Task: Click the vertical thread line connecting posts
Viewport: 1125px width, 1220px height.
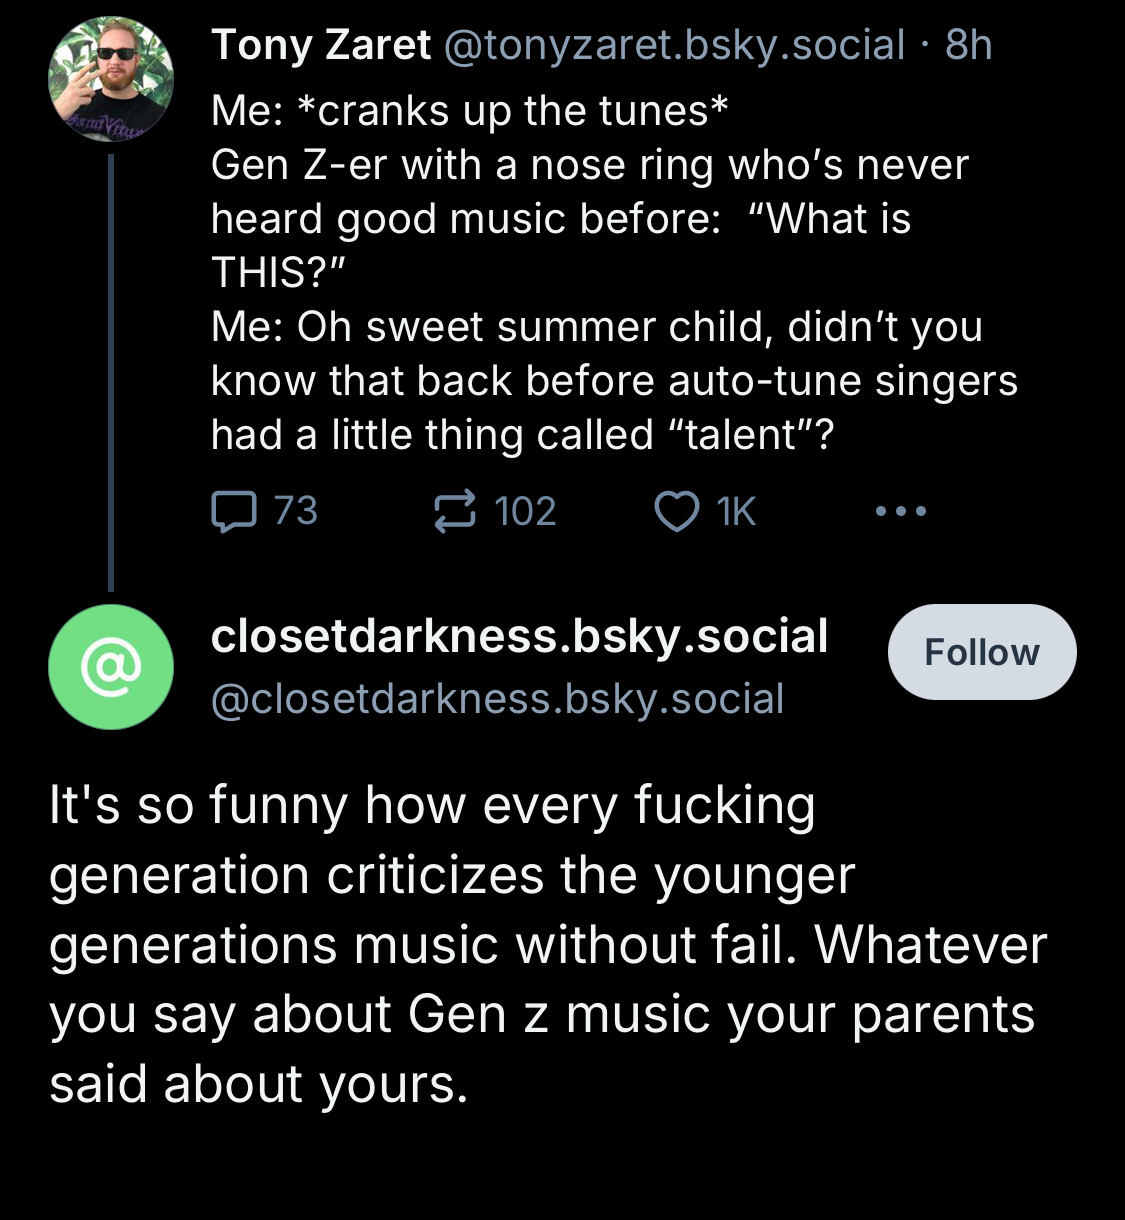Action: pos(111,370)
